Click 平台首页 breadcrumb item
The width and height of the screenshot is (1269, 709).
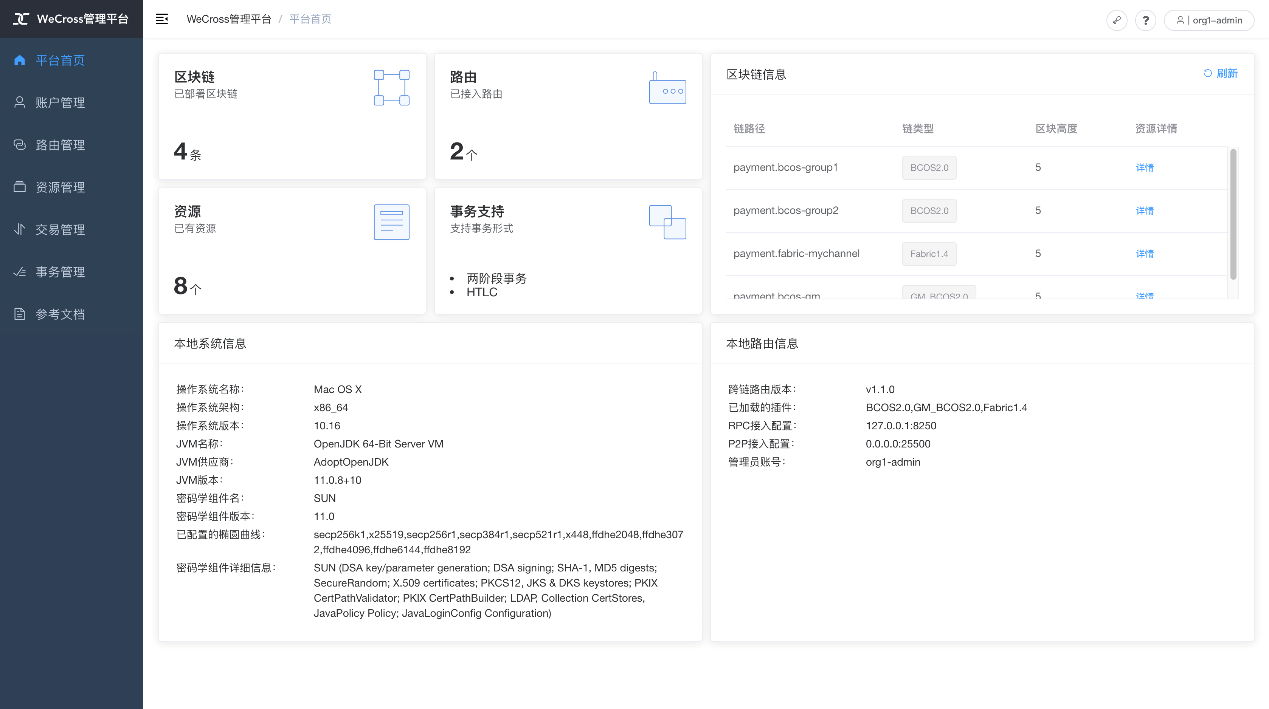[x=310, y=19]
